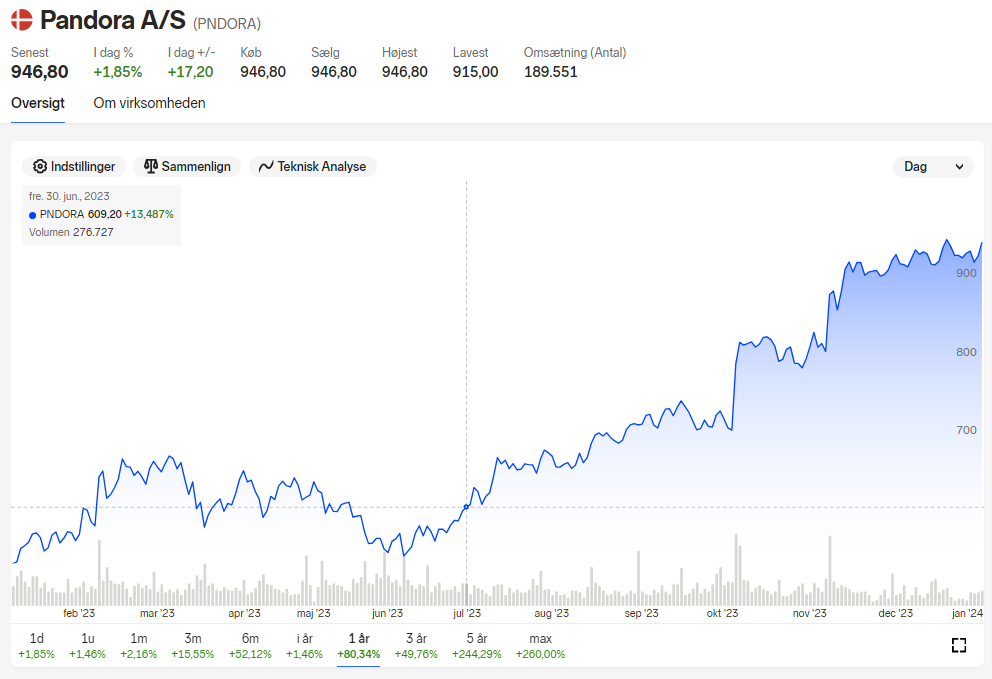Click the 800 price axis label
992x679 pixels.
pyautogui.click(x=966, y=352)
